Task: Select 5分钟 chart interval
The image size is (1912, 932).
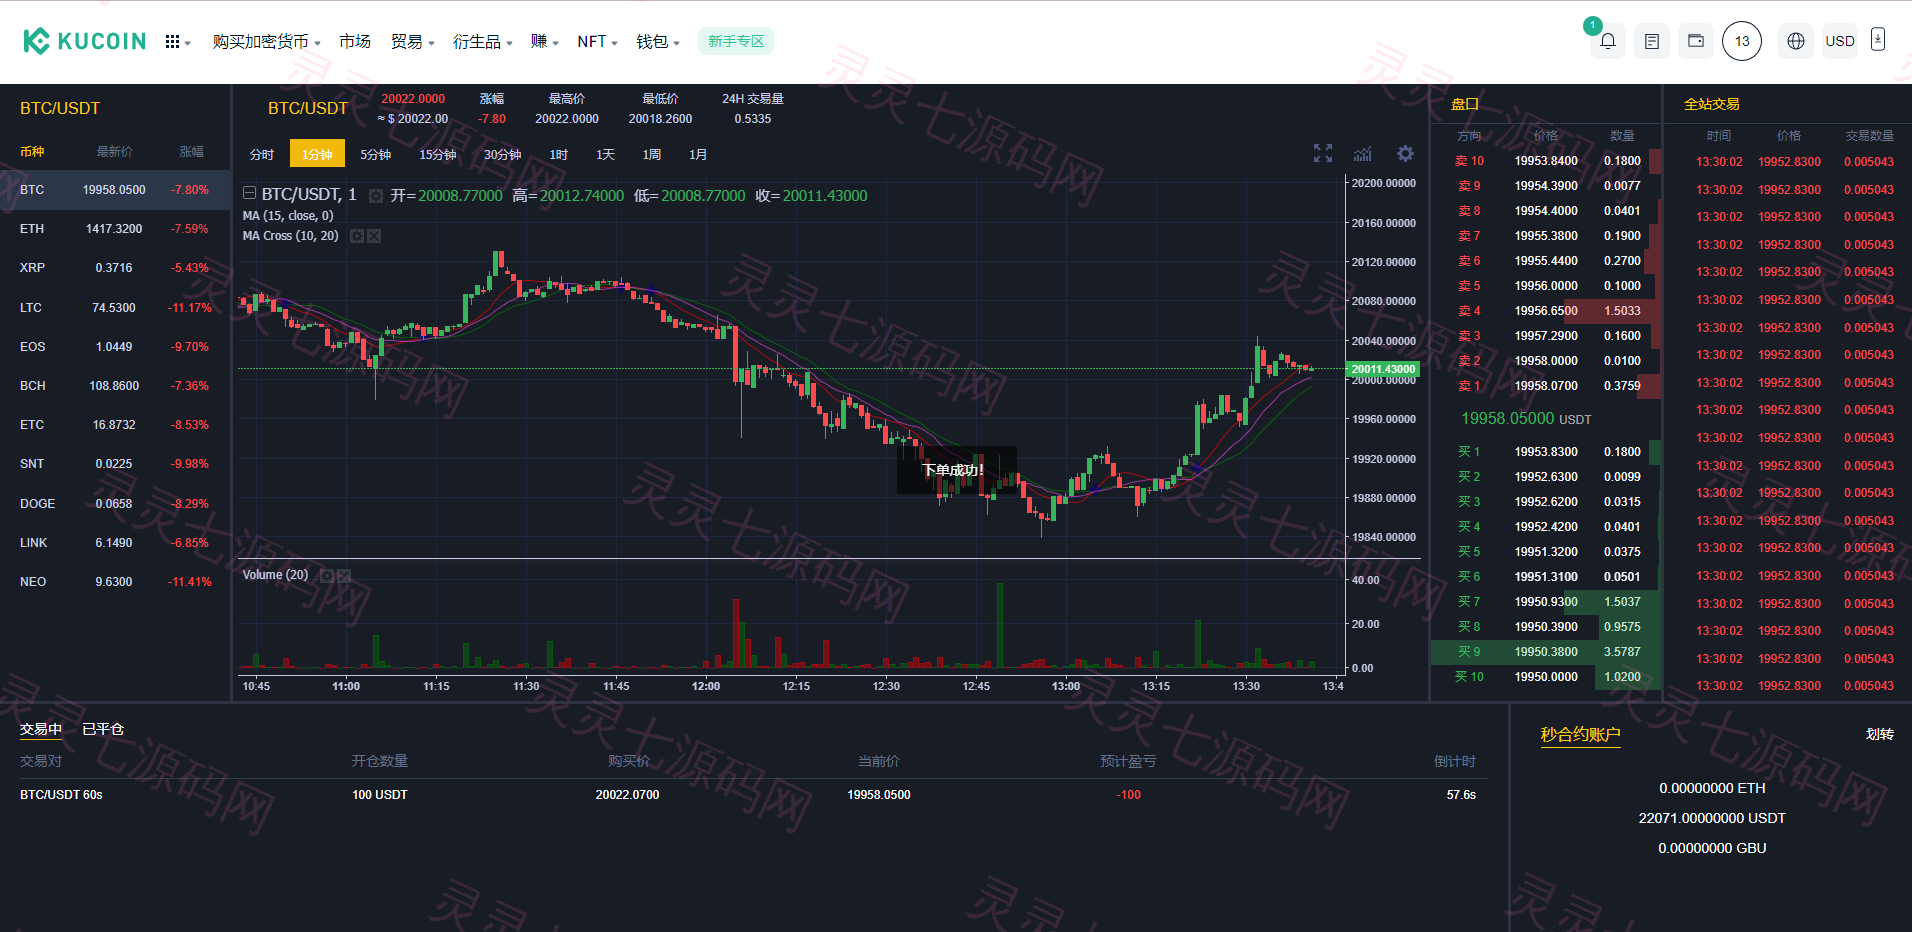Action: pos(376,154)
